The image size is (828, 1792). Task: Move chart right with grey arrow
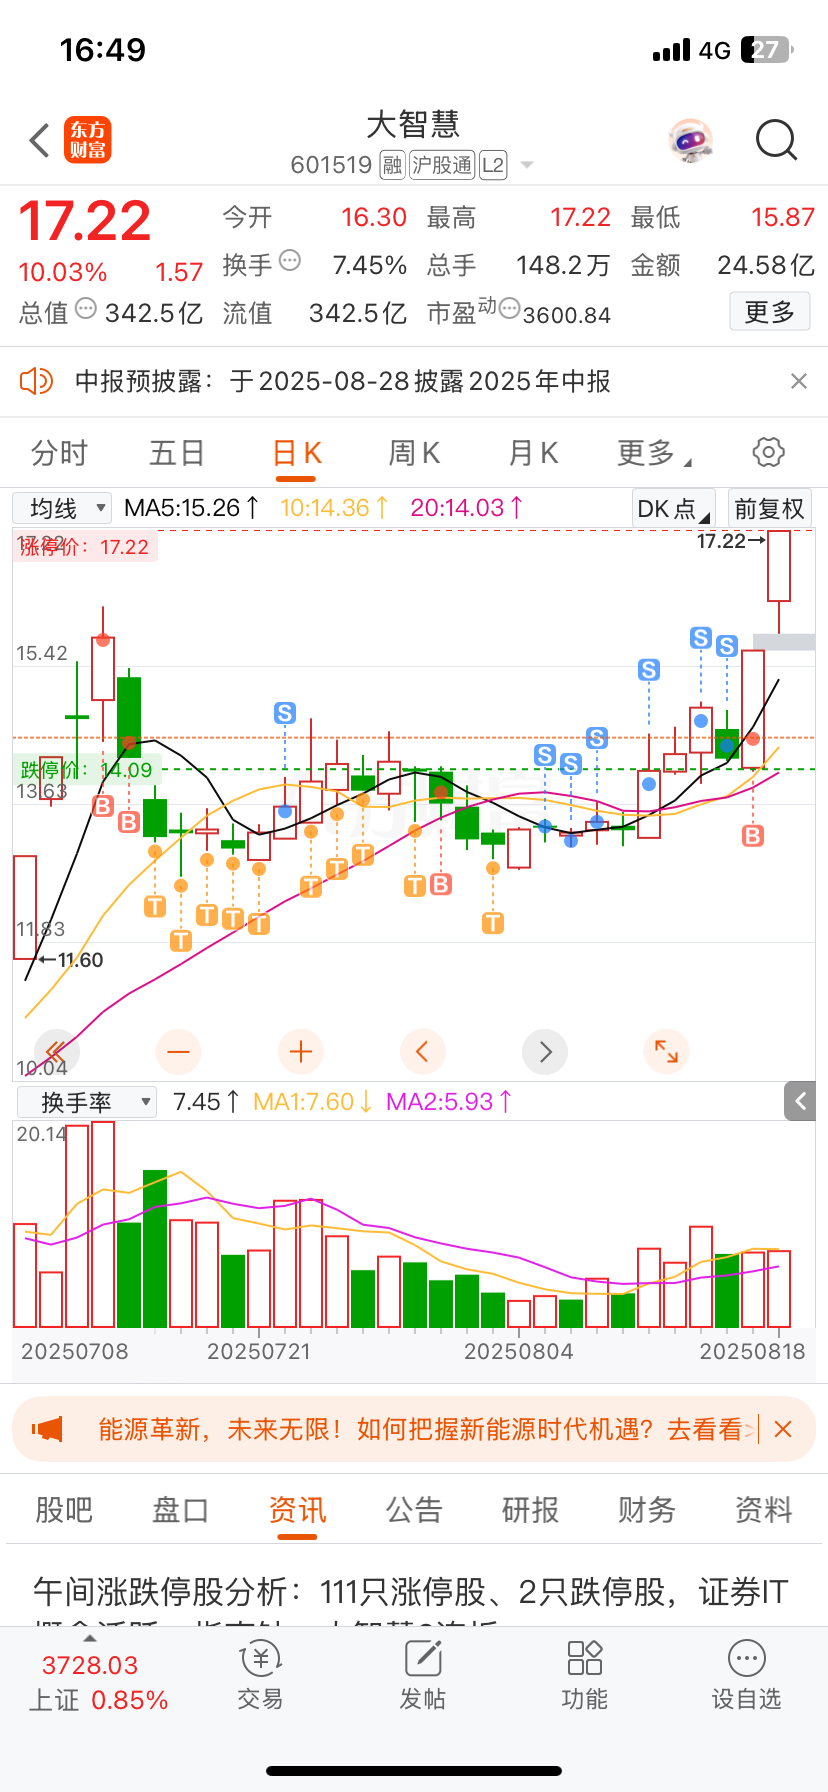(x=545, y=1052)
